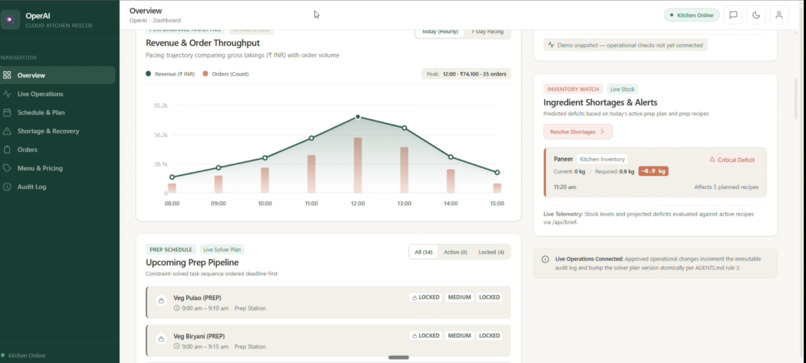Click 'Affects 5 planned recipes' text

tap(726, 187)
